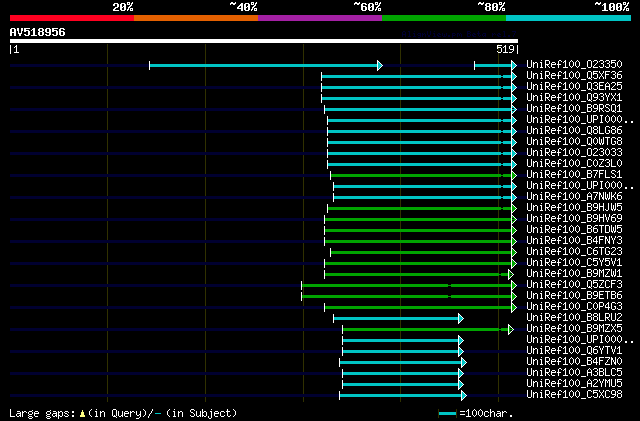The height and width of the screenshot is (421, 640).
Task: Click the AV518956 query name
Action: tap(38, 32)
